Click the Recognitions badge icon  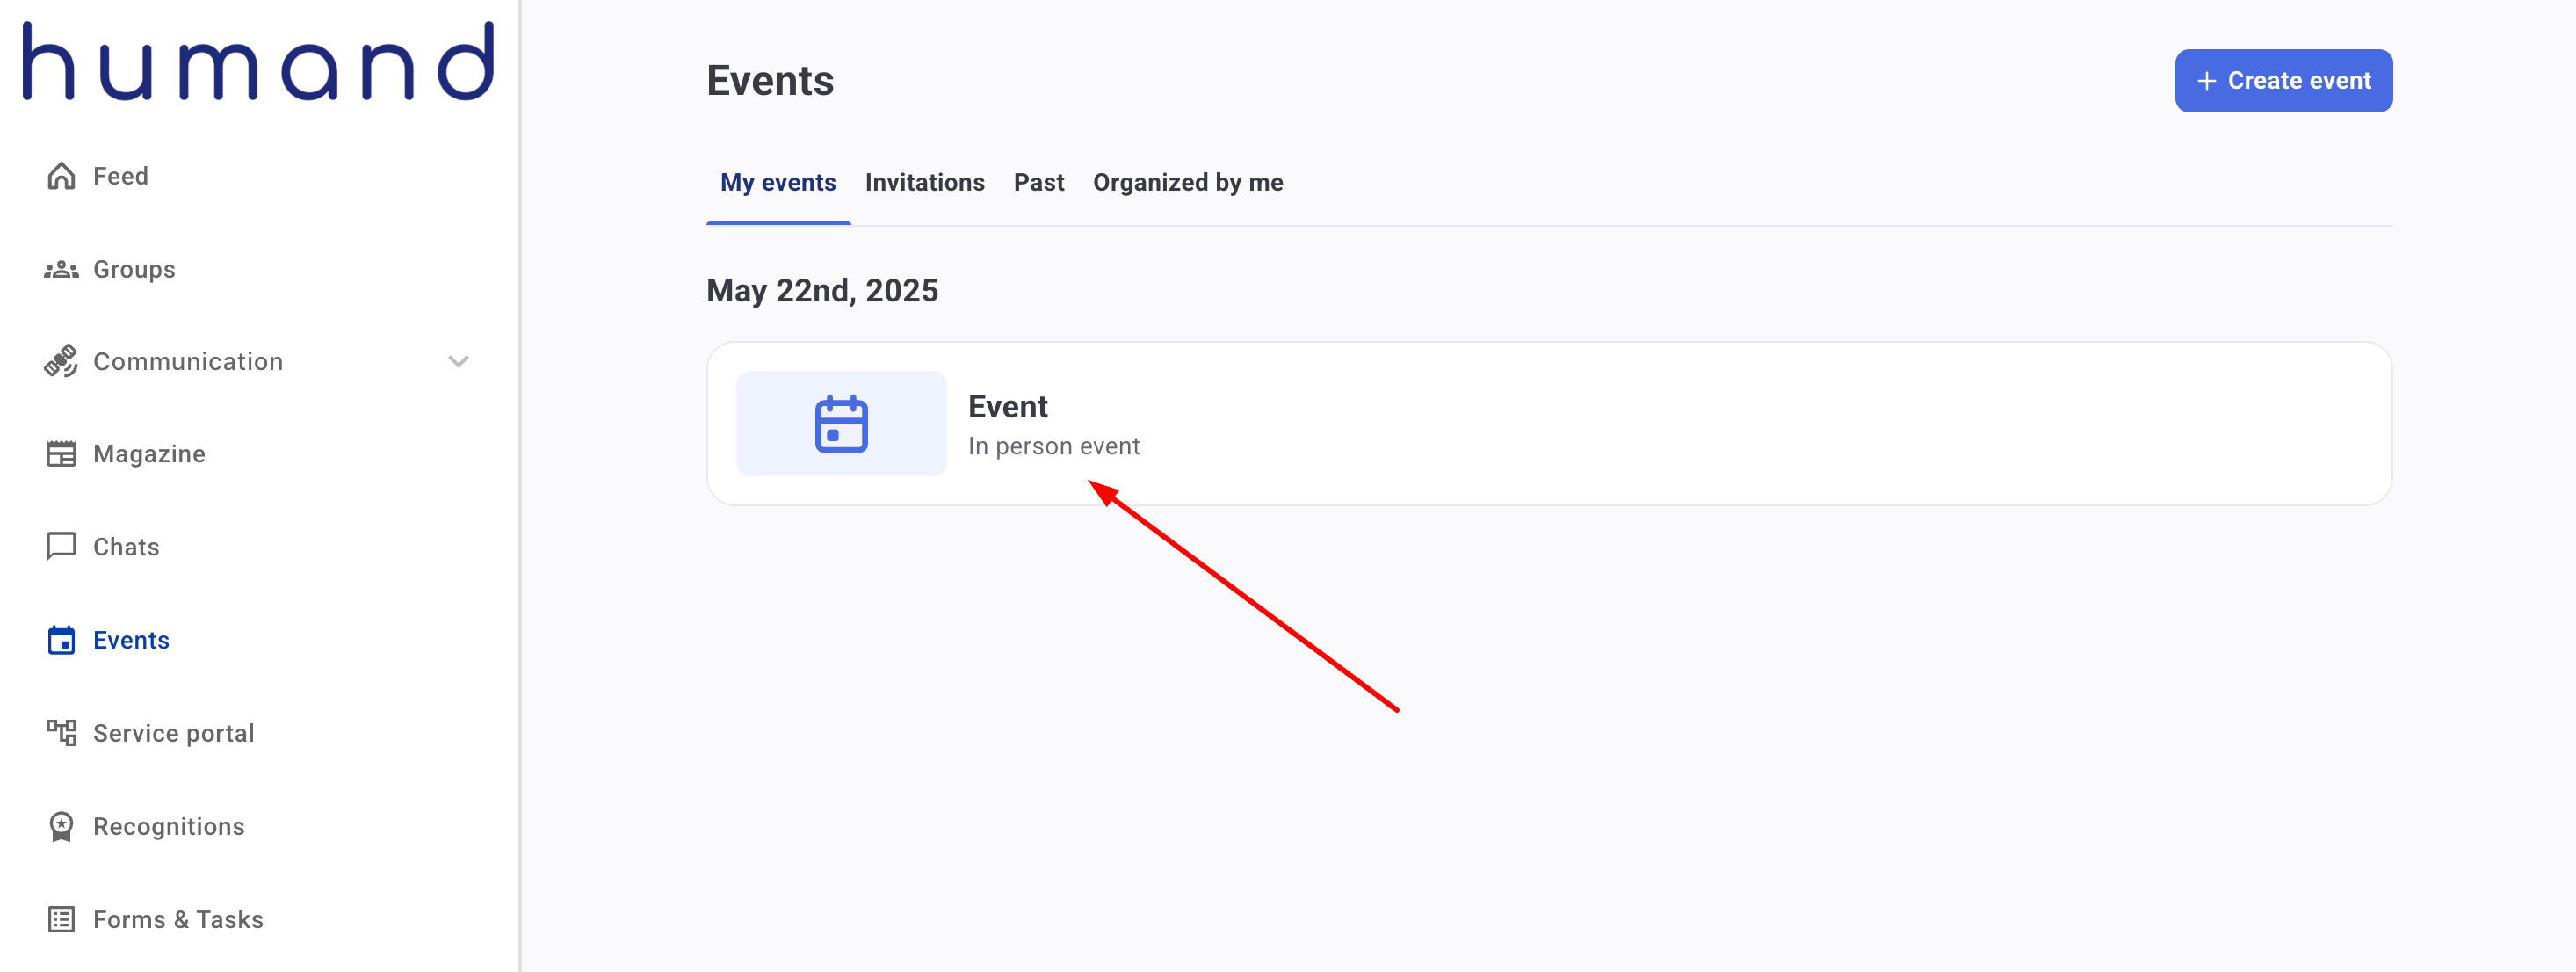point(61,826)
